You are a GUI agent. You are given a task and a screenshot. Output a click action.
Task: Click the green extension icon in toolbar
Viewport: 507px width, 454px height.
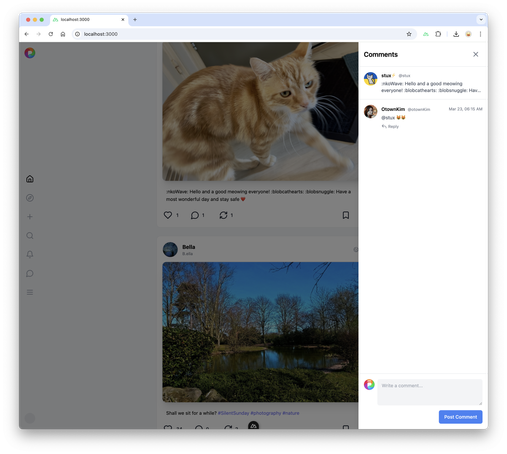[426, 34]
